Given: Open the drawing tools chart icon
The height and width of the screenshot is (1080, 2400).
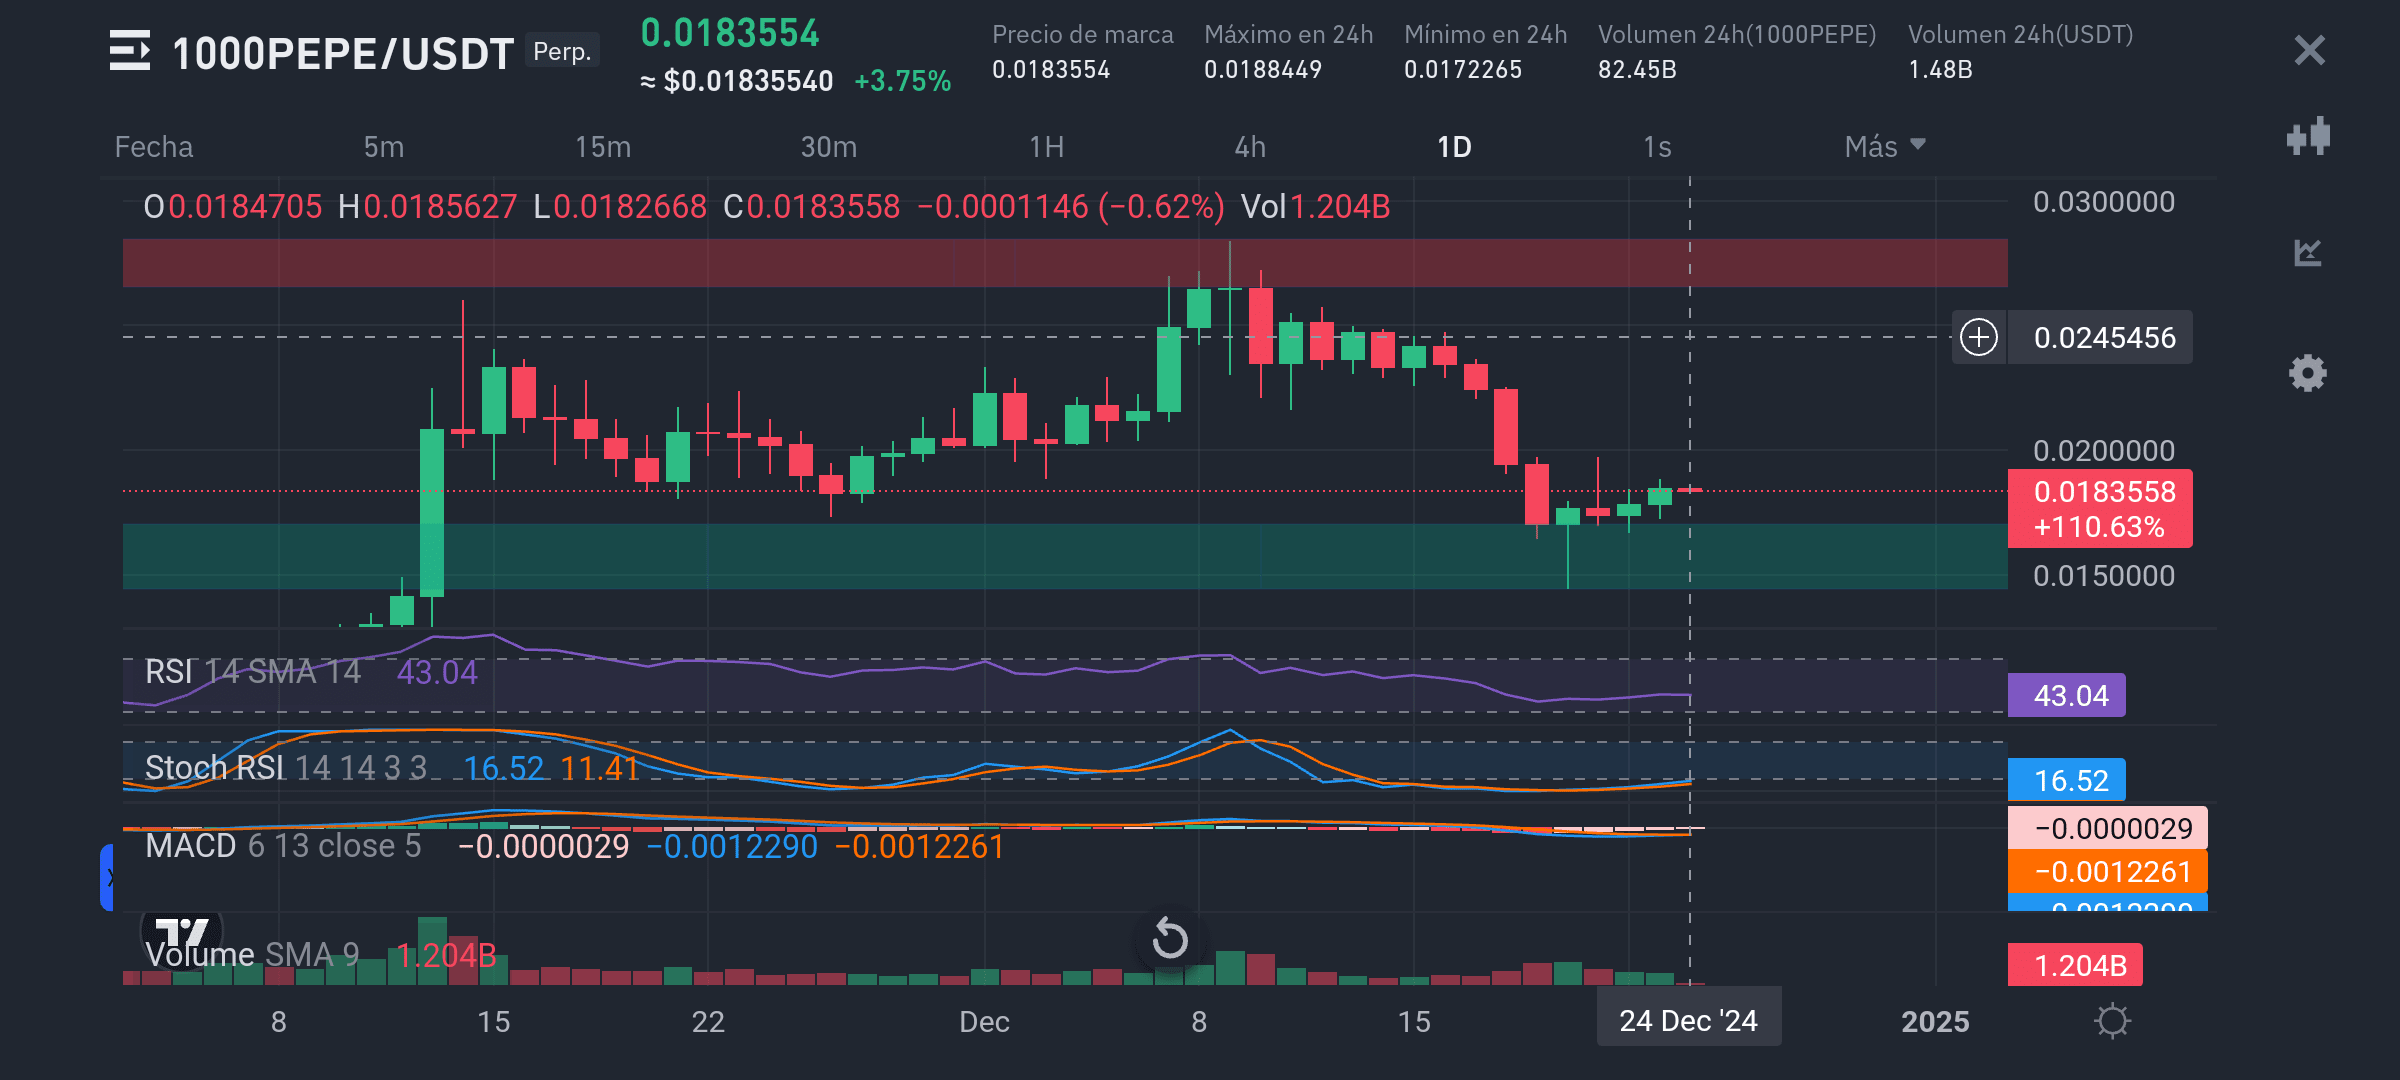Looking at the screenshot, I should [2308, 253].
